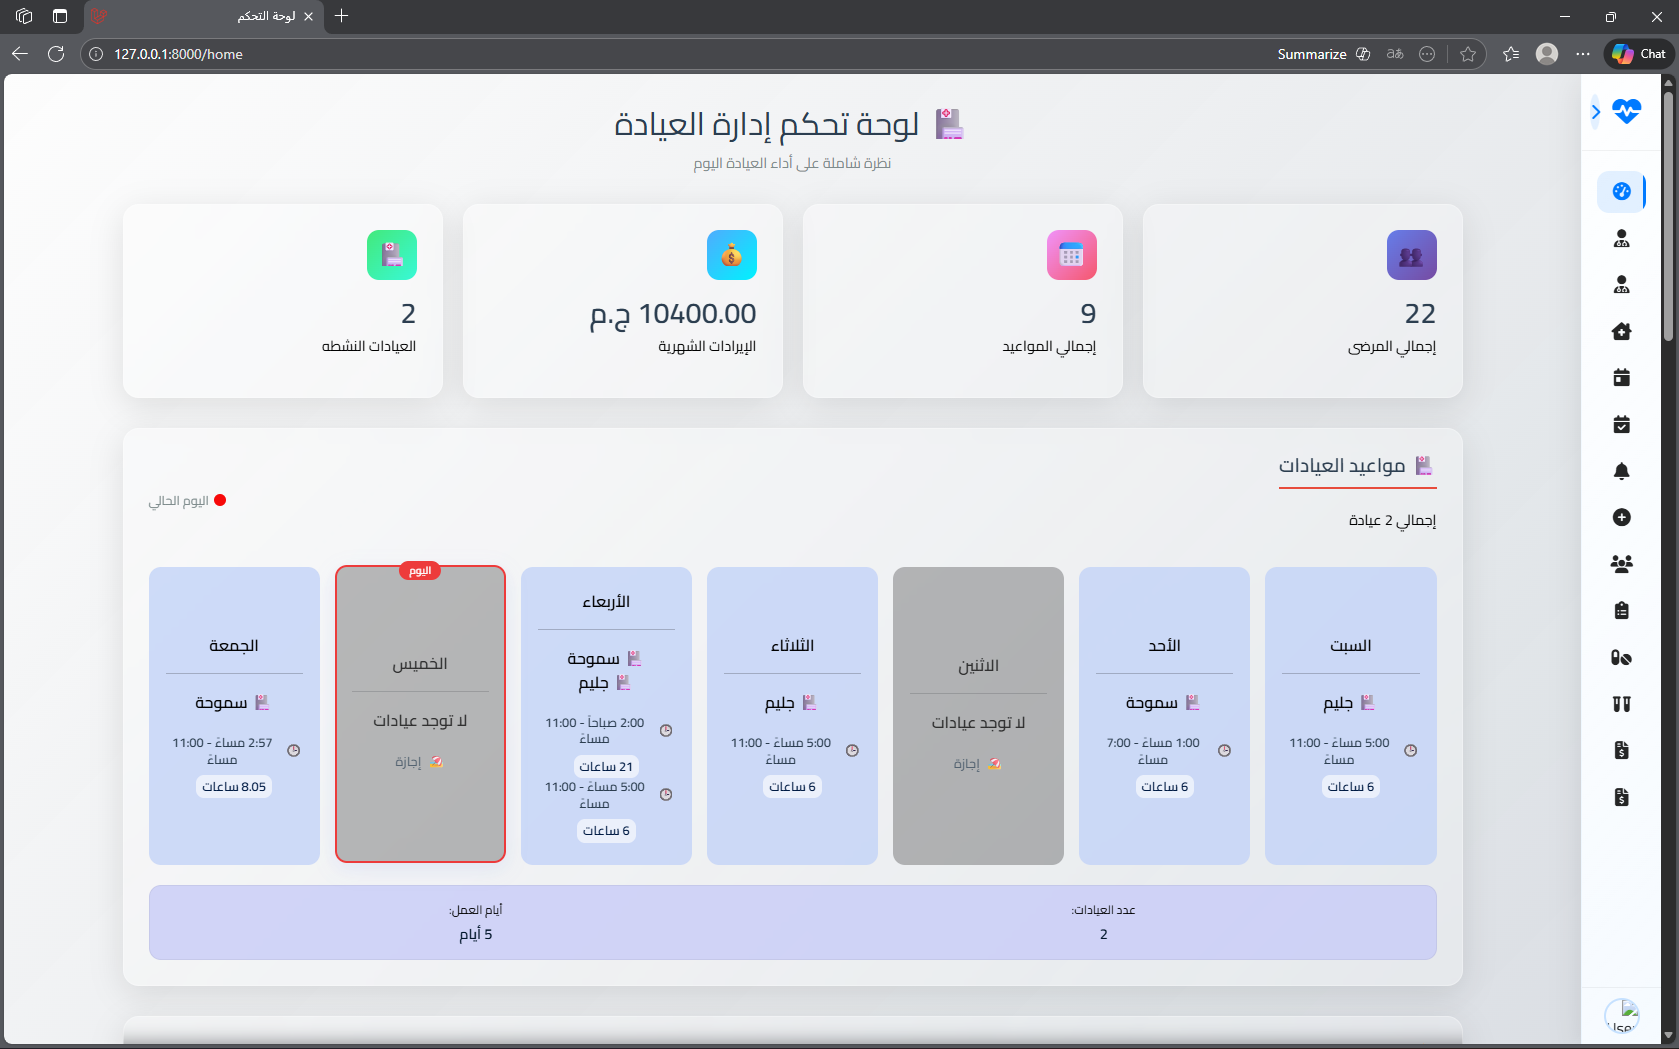Click Summarize in the address bar

click(1311, 54)
